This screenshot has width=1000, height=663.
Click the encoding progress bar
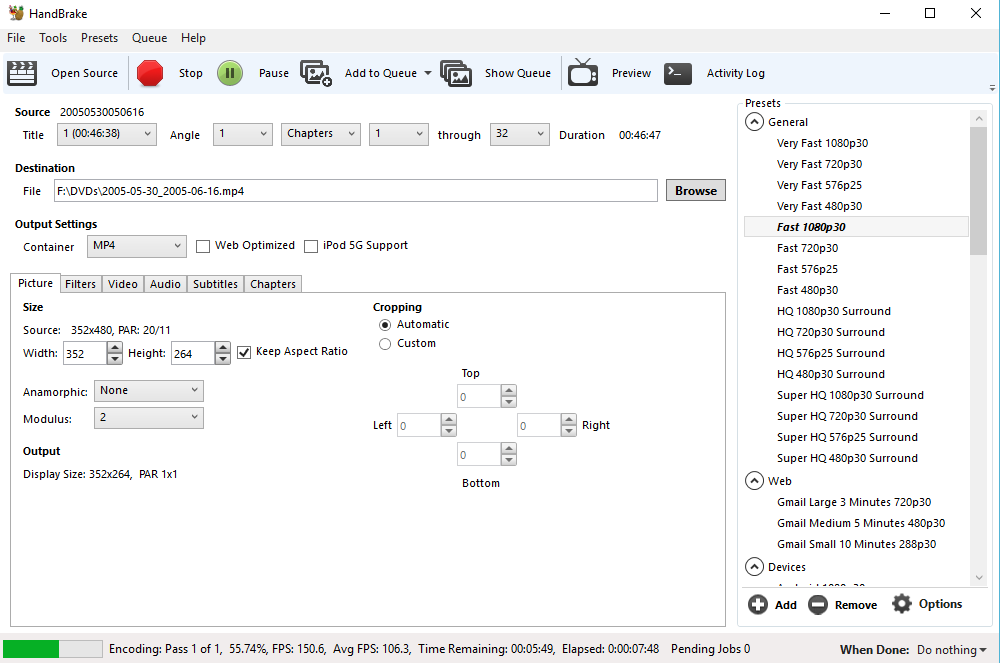52,649
